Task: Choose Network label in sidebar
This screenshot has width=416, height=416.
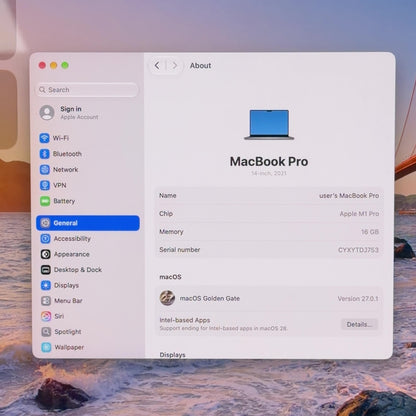Action: (x=66, y=169)
